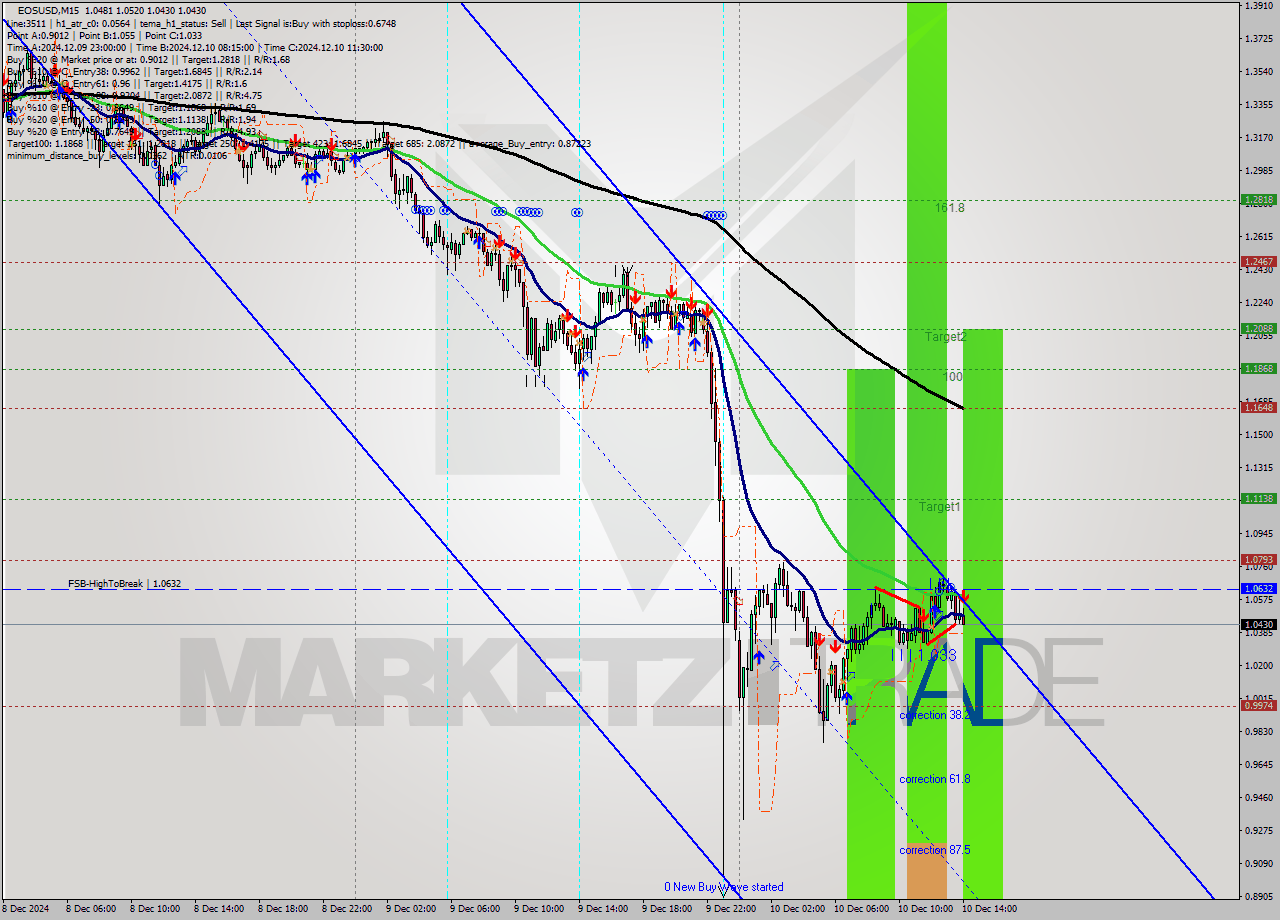Click the 8 Dec 18:00 time label
Screen dimensions: 1280x920
point(282,909)
